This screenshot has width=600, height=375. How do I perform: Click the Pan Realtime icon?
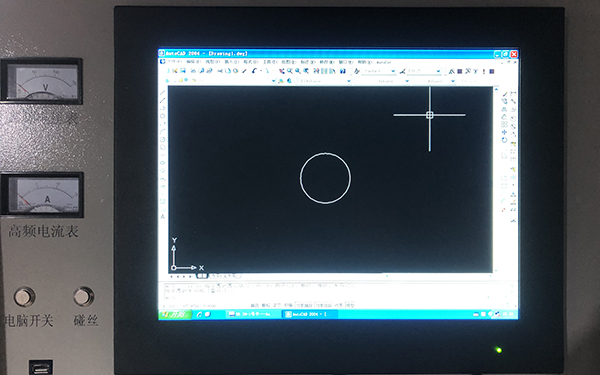coord(282,71)
